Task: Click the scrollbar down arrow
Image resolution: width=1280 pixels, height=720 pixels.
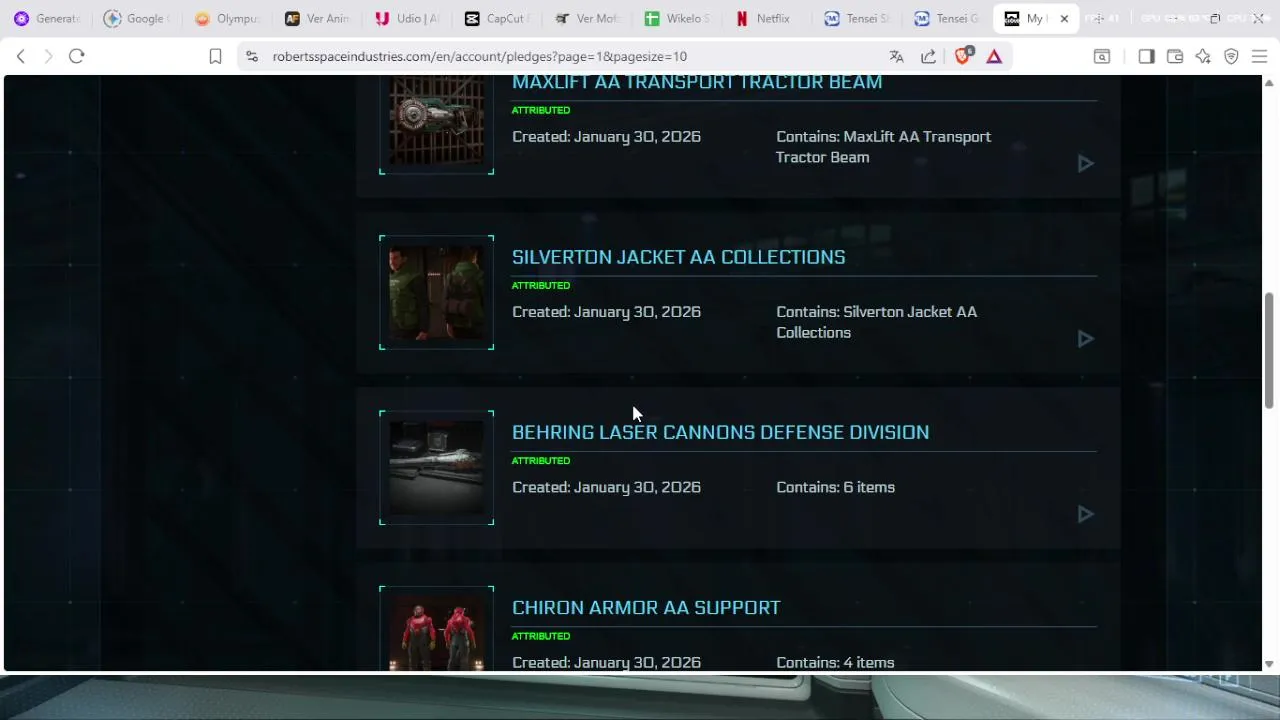Action: pos(1269,664)
